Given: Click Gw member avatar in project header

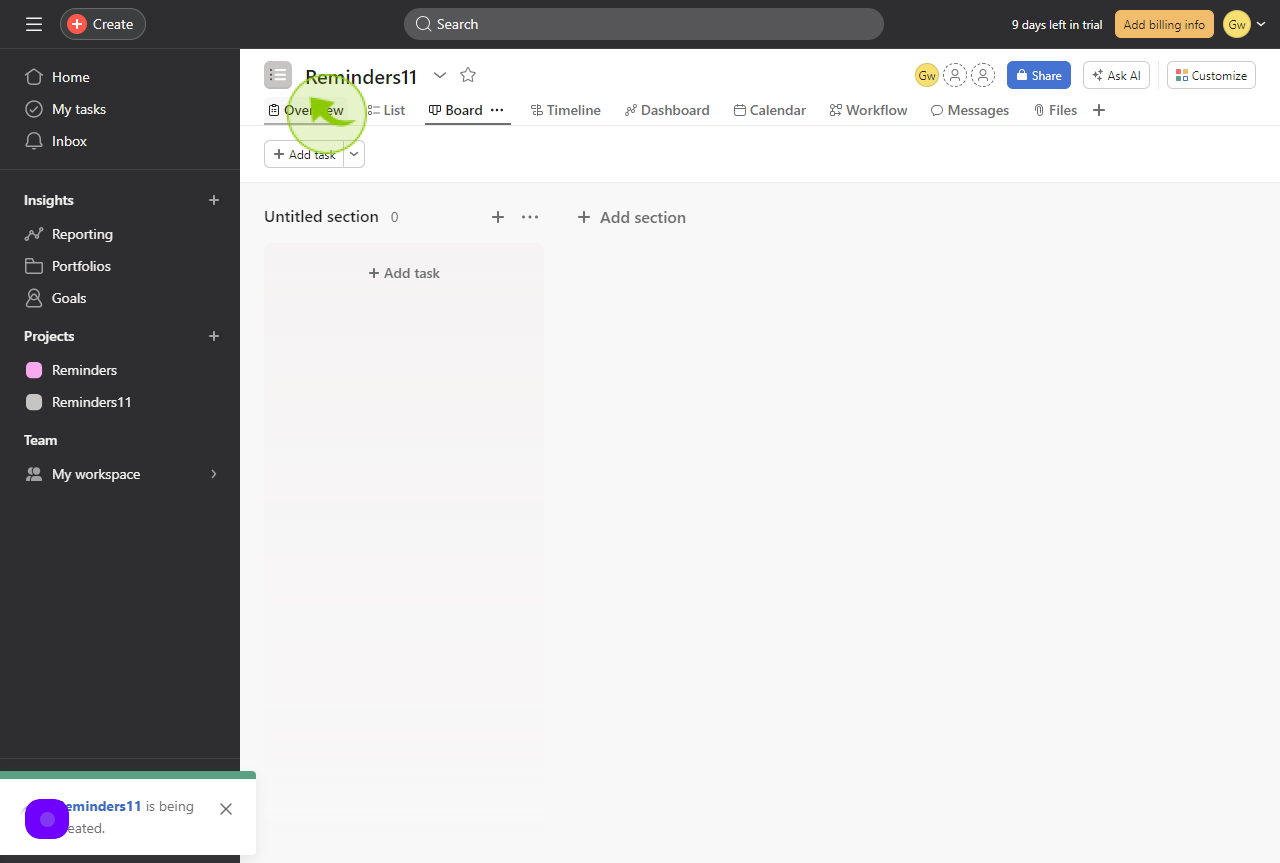Looking at the screenshot, I should [x=927, y=75].
